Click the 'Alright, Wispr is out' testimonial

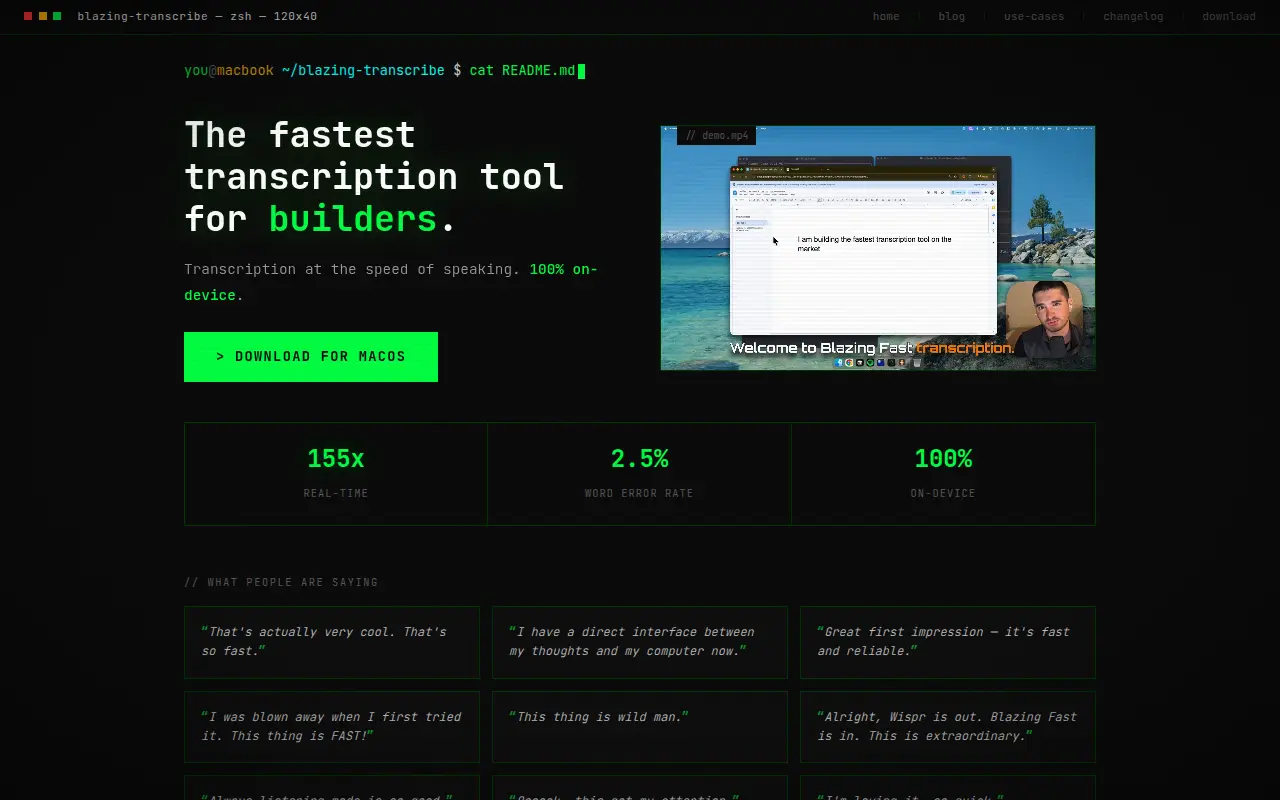[948, 727]
